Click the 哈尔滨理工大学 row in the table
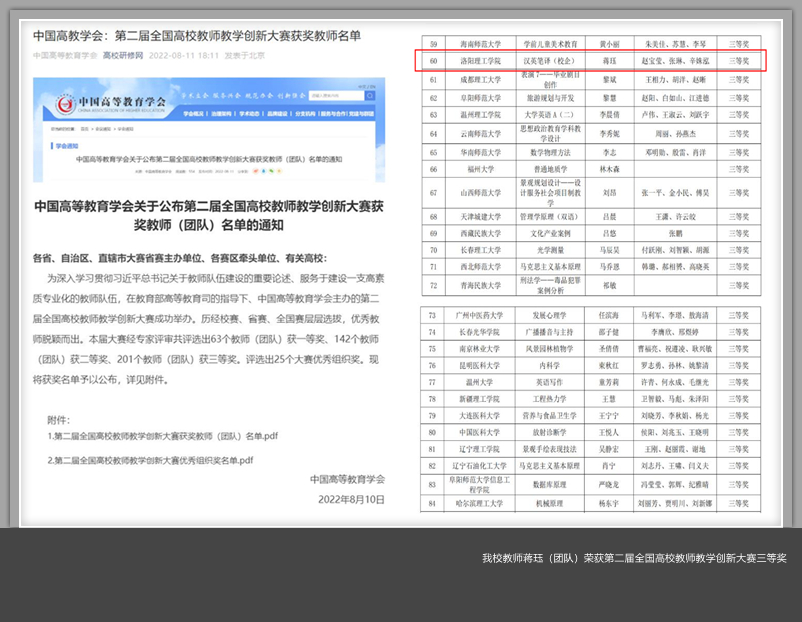802x622 pixels. [590, 503]
